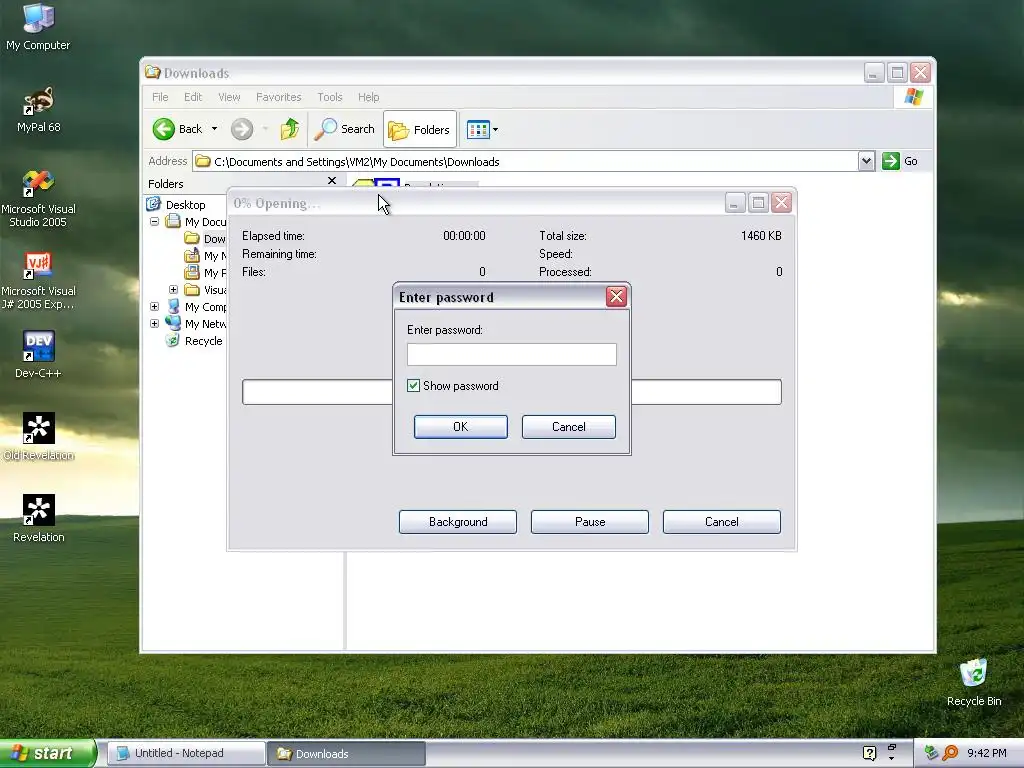This screenshot has height=768, width=1024.
Task: Cancel the opening operation
Action: 722,522
